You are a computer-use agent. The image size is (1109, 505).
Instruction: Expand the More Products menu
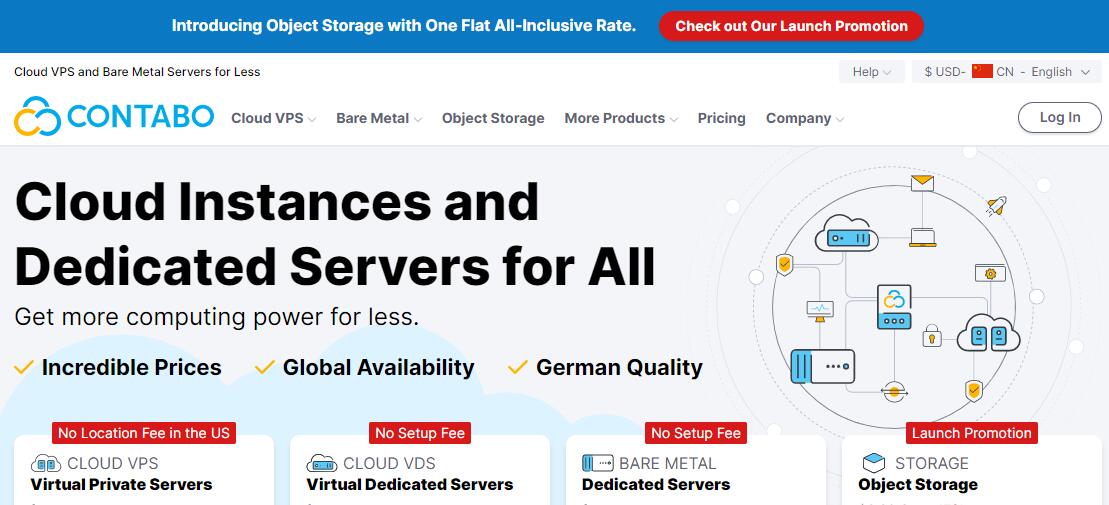621,118
